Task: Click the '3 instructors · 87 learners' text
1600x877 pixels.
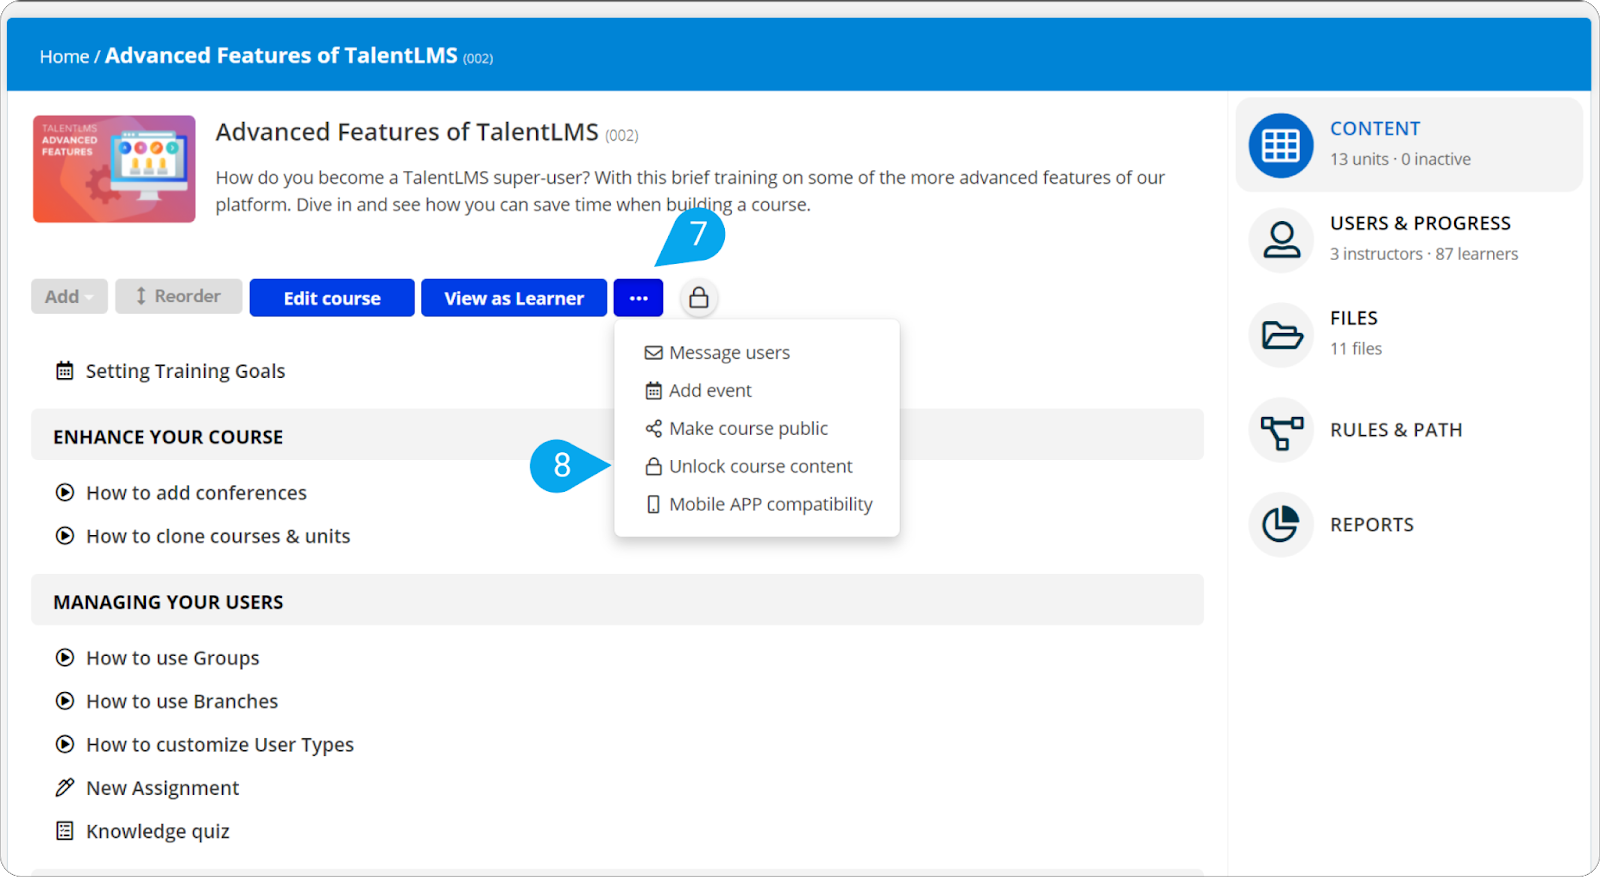Action: [x=1424, y=254]
